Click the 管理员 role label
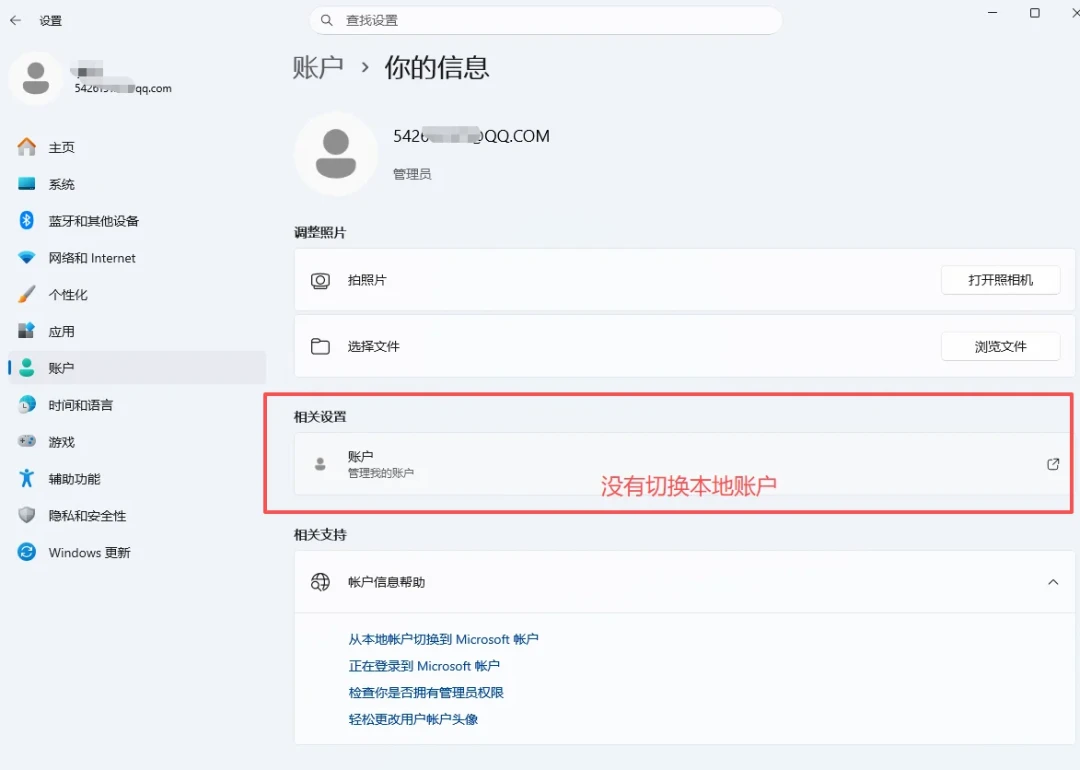Viewport: 1080px width, 770px height. tap(412, 174)
